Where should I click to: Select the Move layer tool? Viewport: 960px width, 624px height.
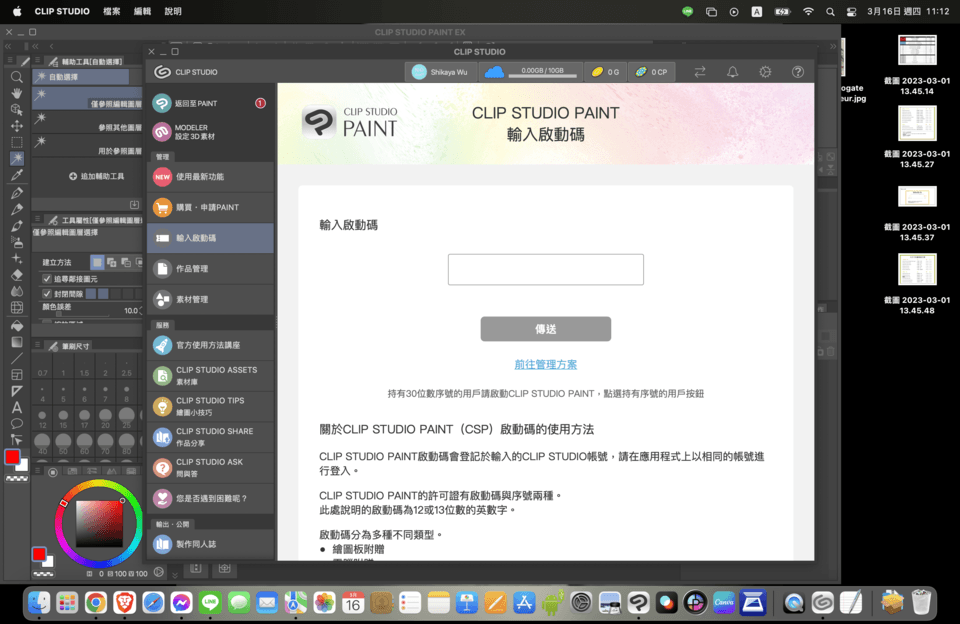17,126
